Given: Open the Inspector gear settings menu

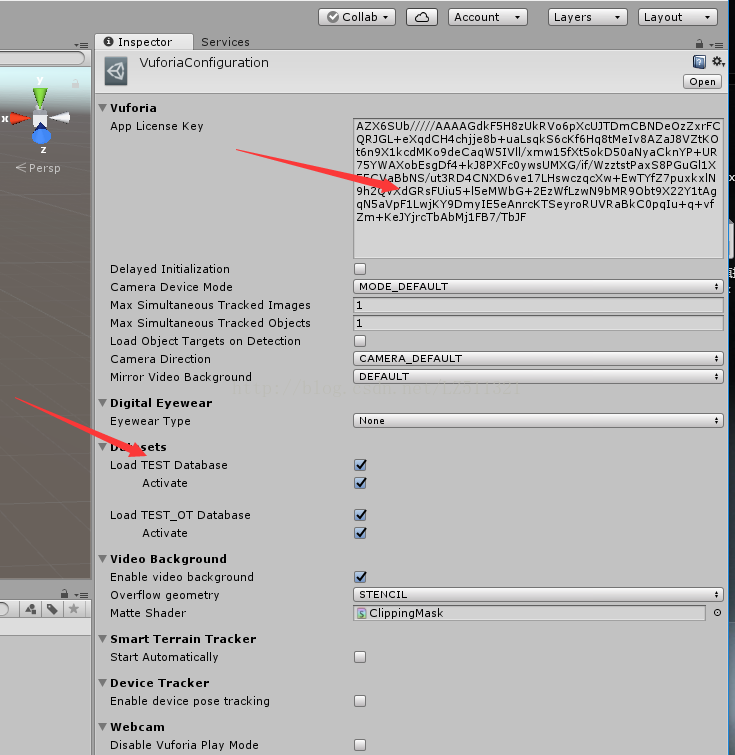Looking at the screenshot, I should [718, 62].
